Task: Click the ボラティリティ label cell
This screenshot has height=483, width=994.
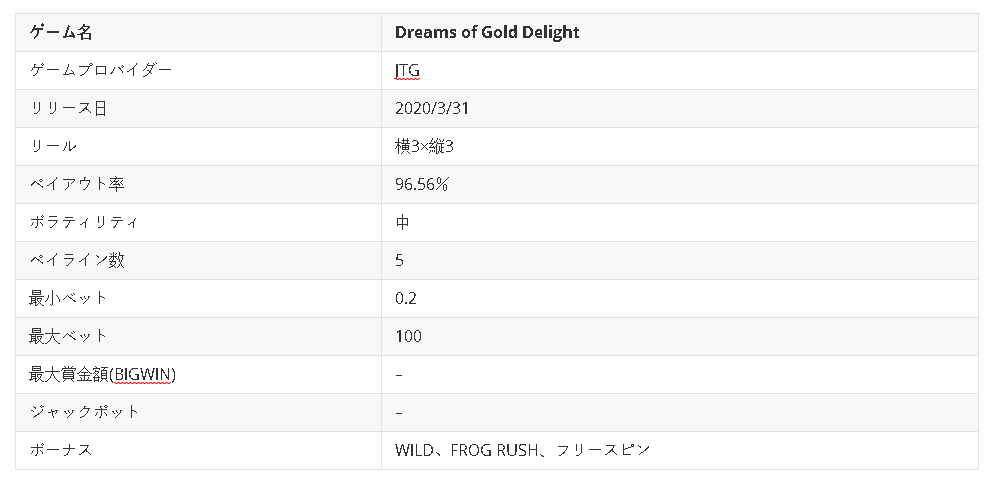Action: [84, 222]
